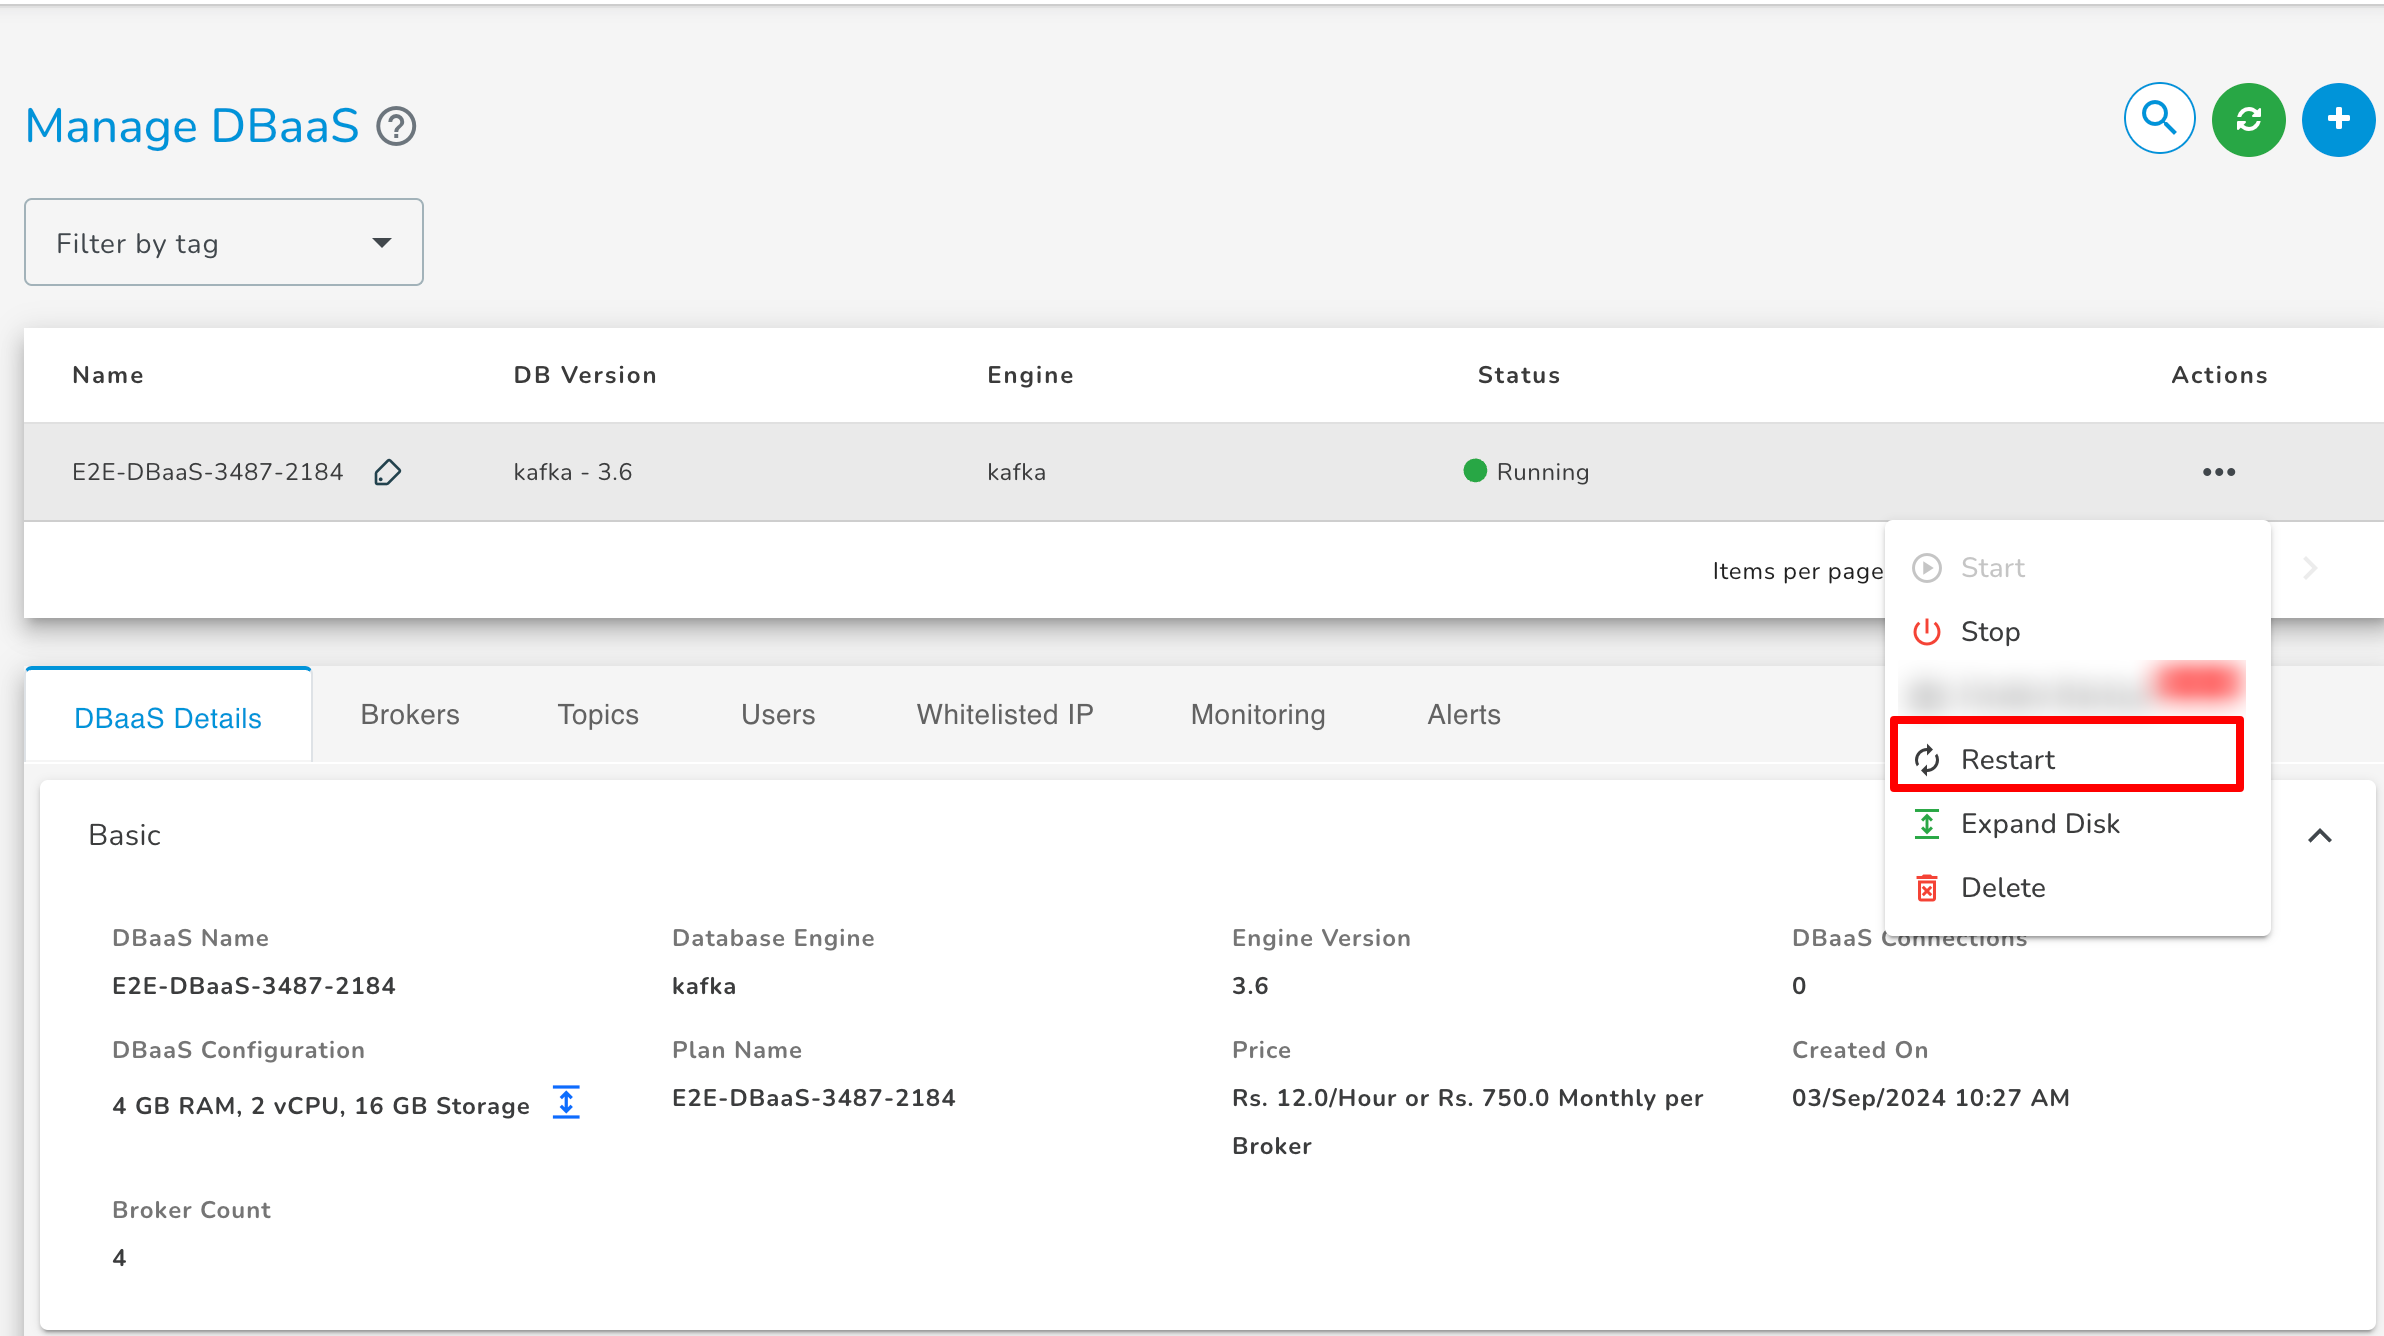Click the Restart circular arrows icon
2384x1336 pixels.
(1927, 760)
